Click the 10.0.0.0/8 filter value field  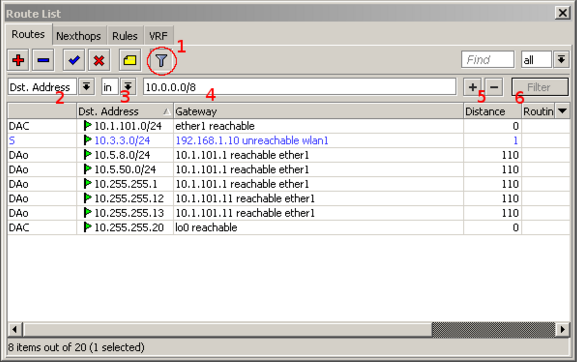tap(300, 87)
